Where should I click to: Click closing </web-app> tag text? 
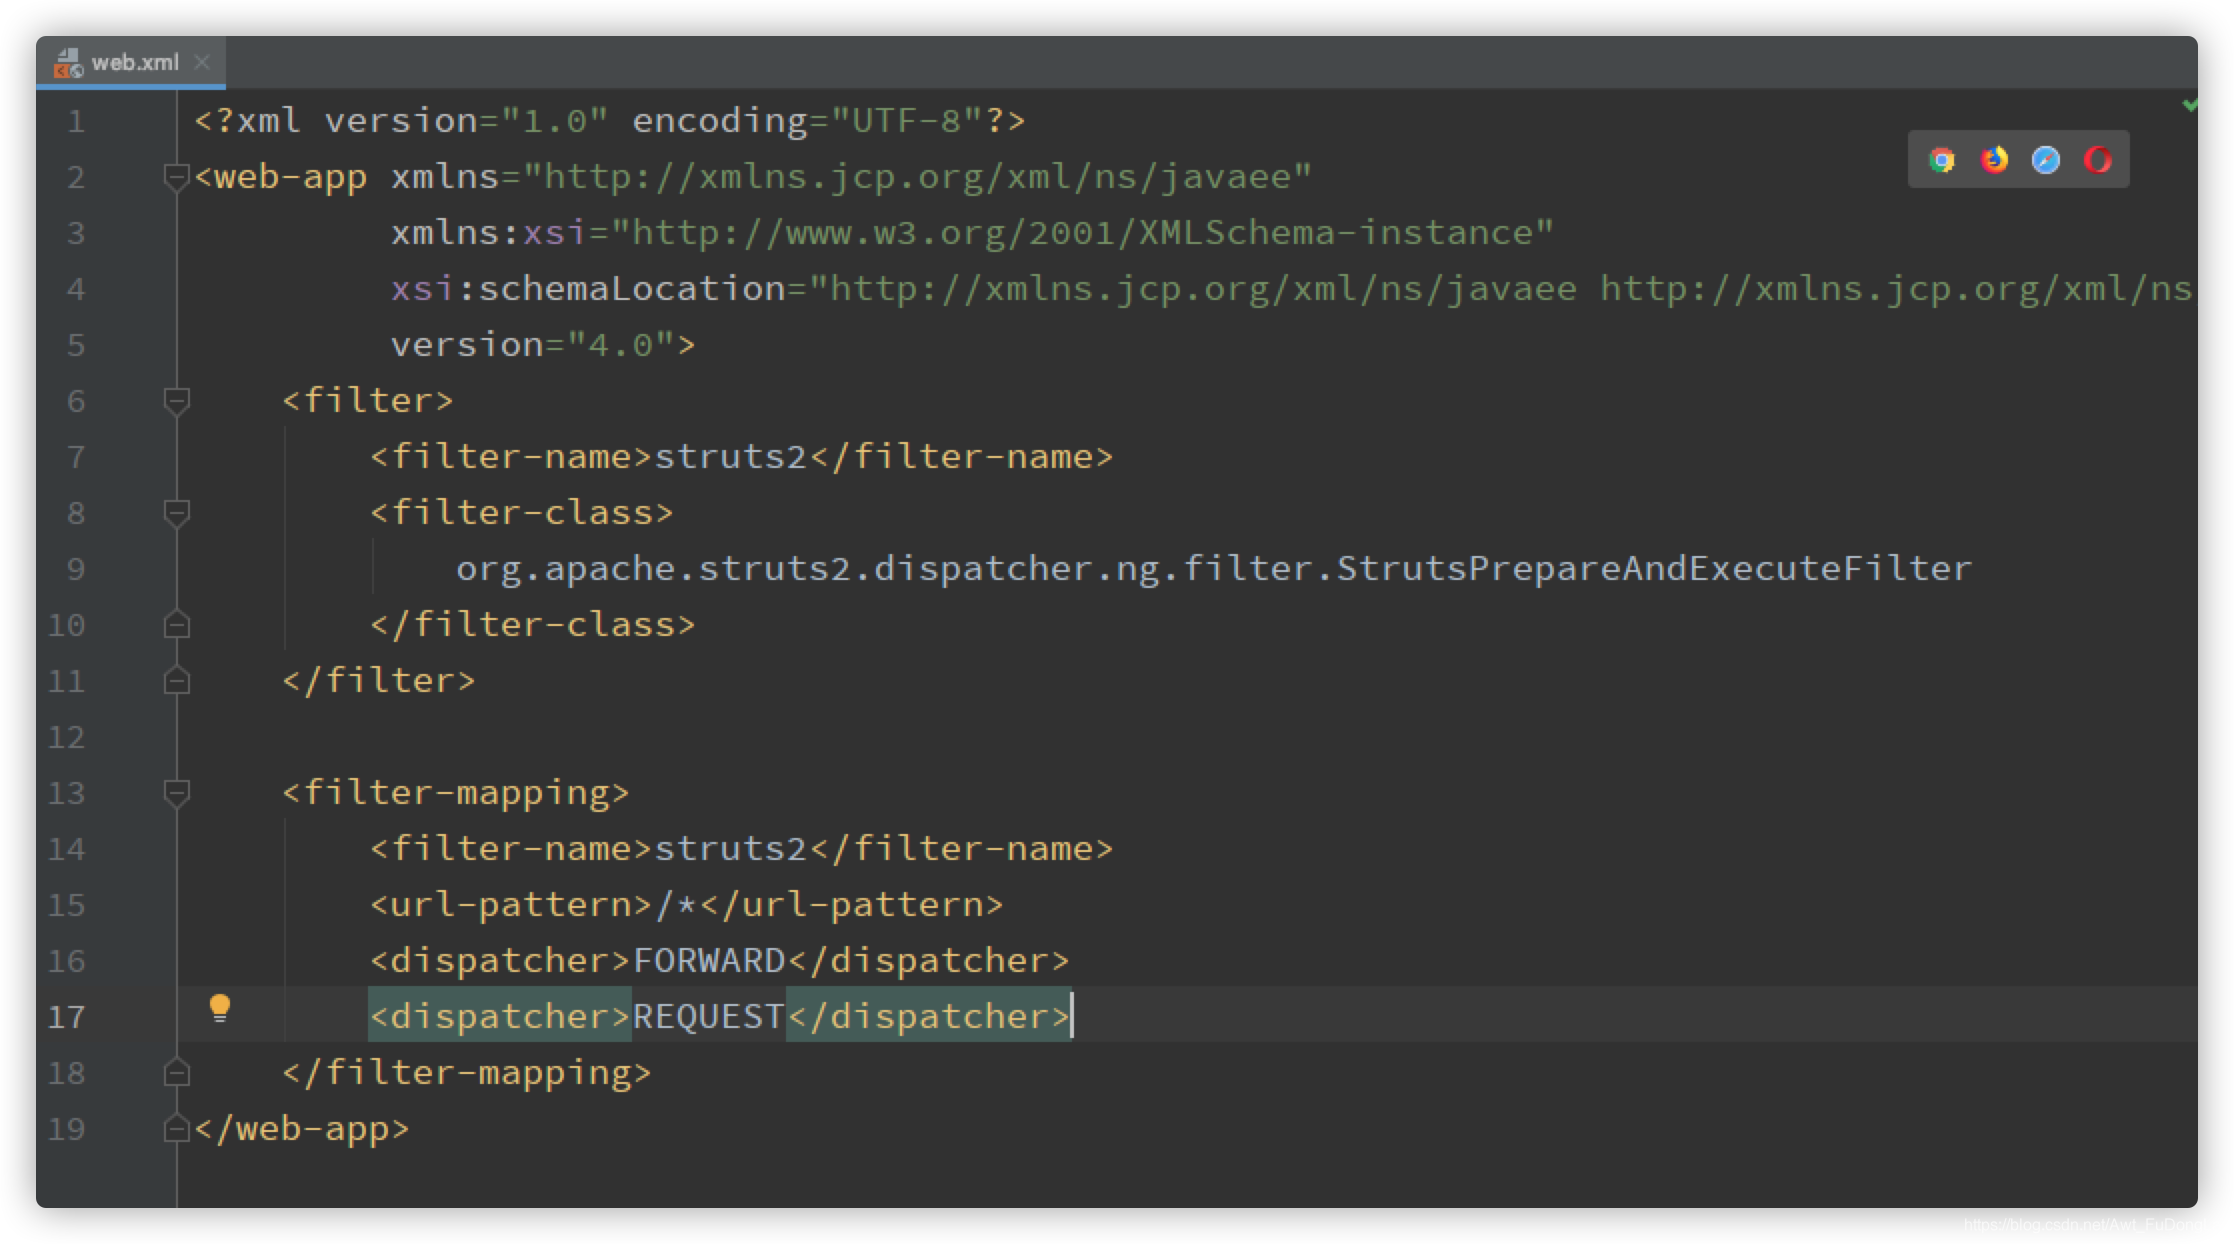[x=302, y=1129]
